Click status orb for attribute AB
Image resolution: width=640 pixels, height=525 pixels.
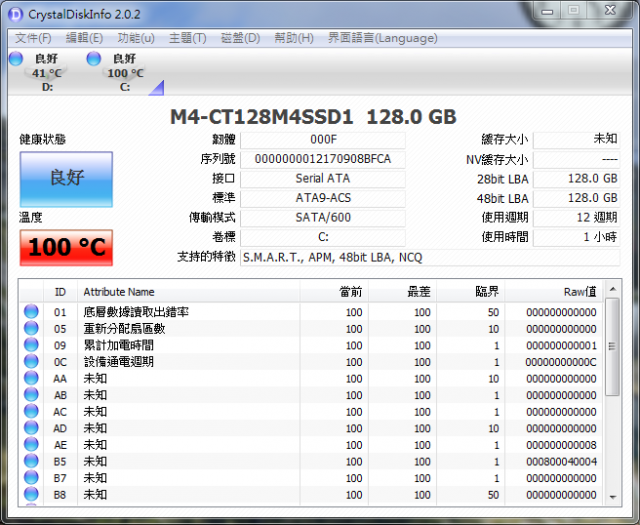31,394
